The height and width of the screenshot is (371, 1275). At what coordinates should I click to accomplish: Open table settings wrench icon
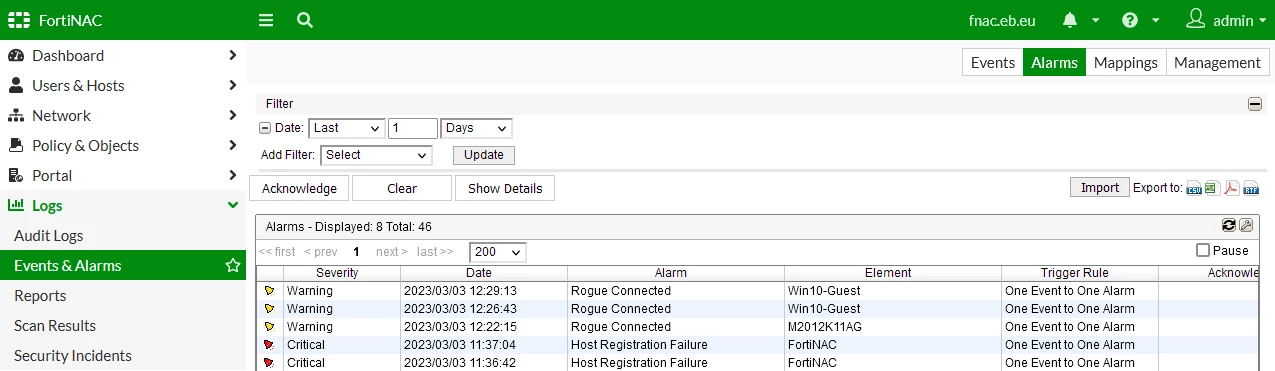pos(1246,225)
